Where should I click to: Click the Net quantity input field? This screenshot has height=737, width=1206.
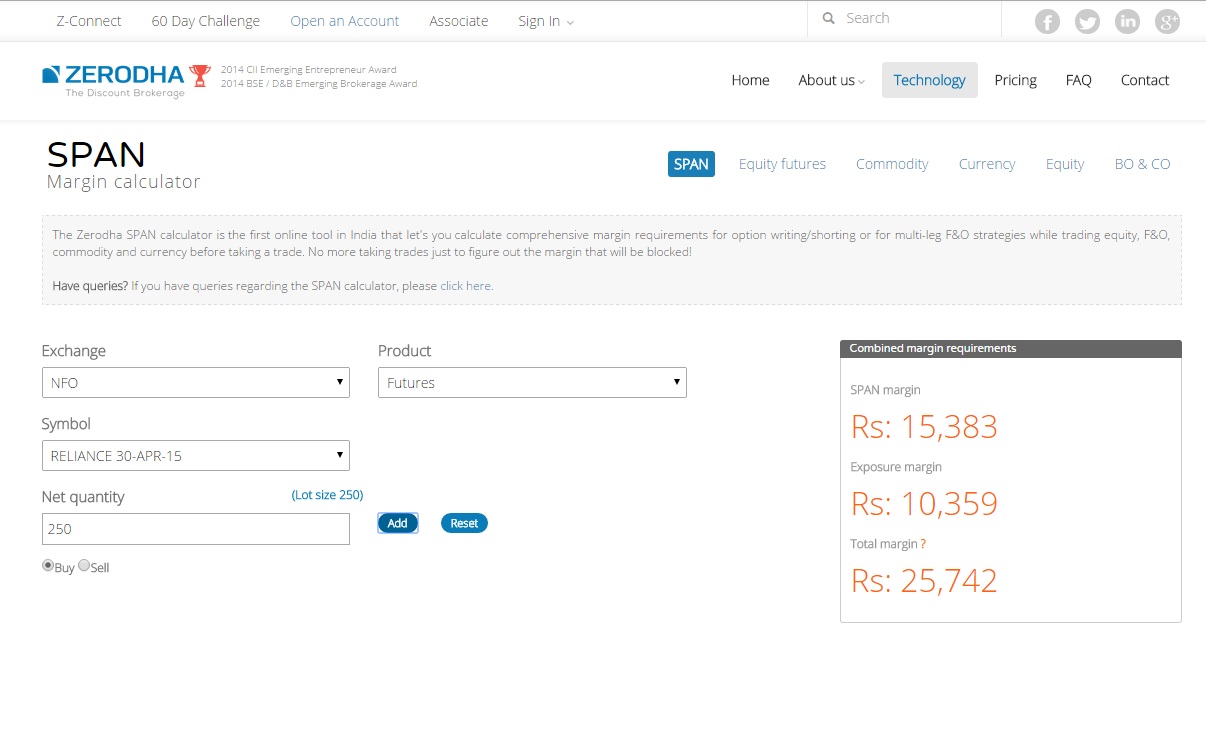196,529
